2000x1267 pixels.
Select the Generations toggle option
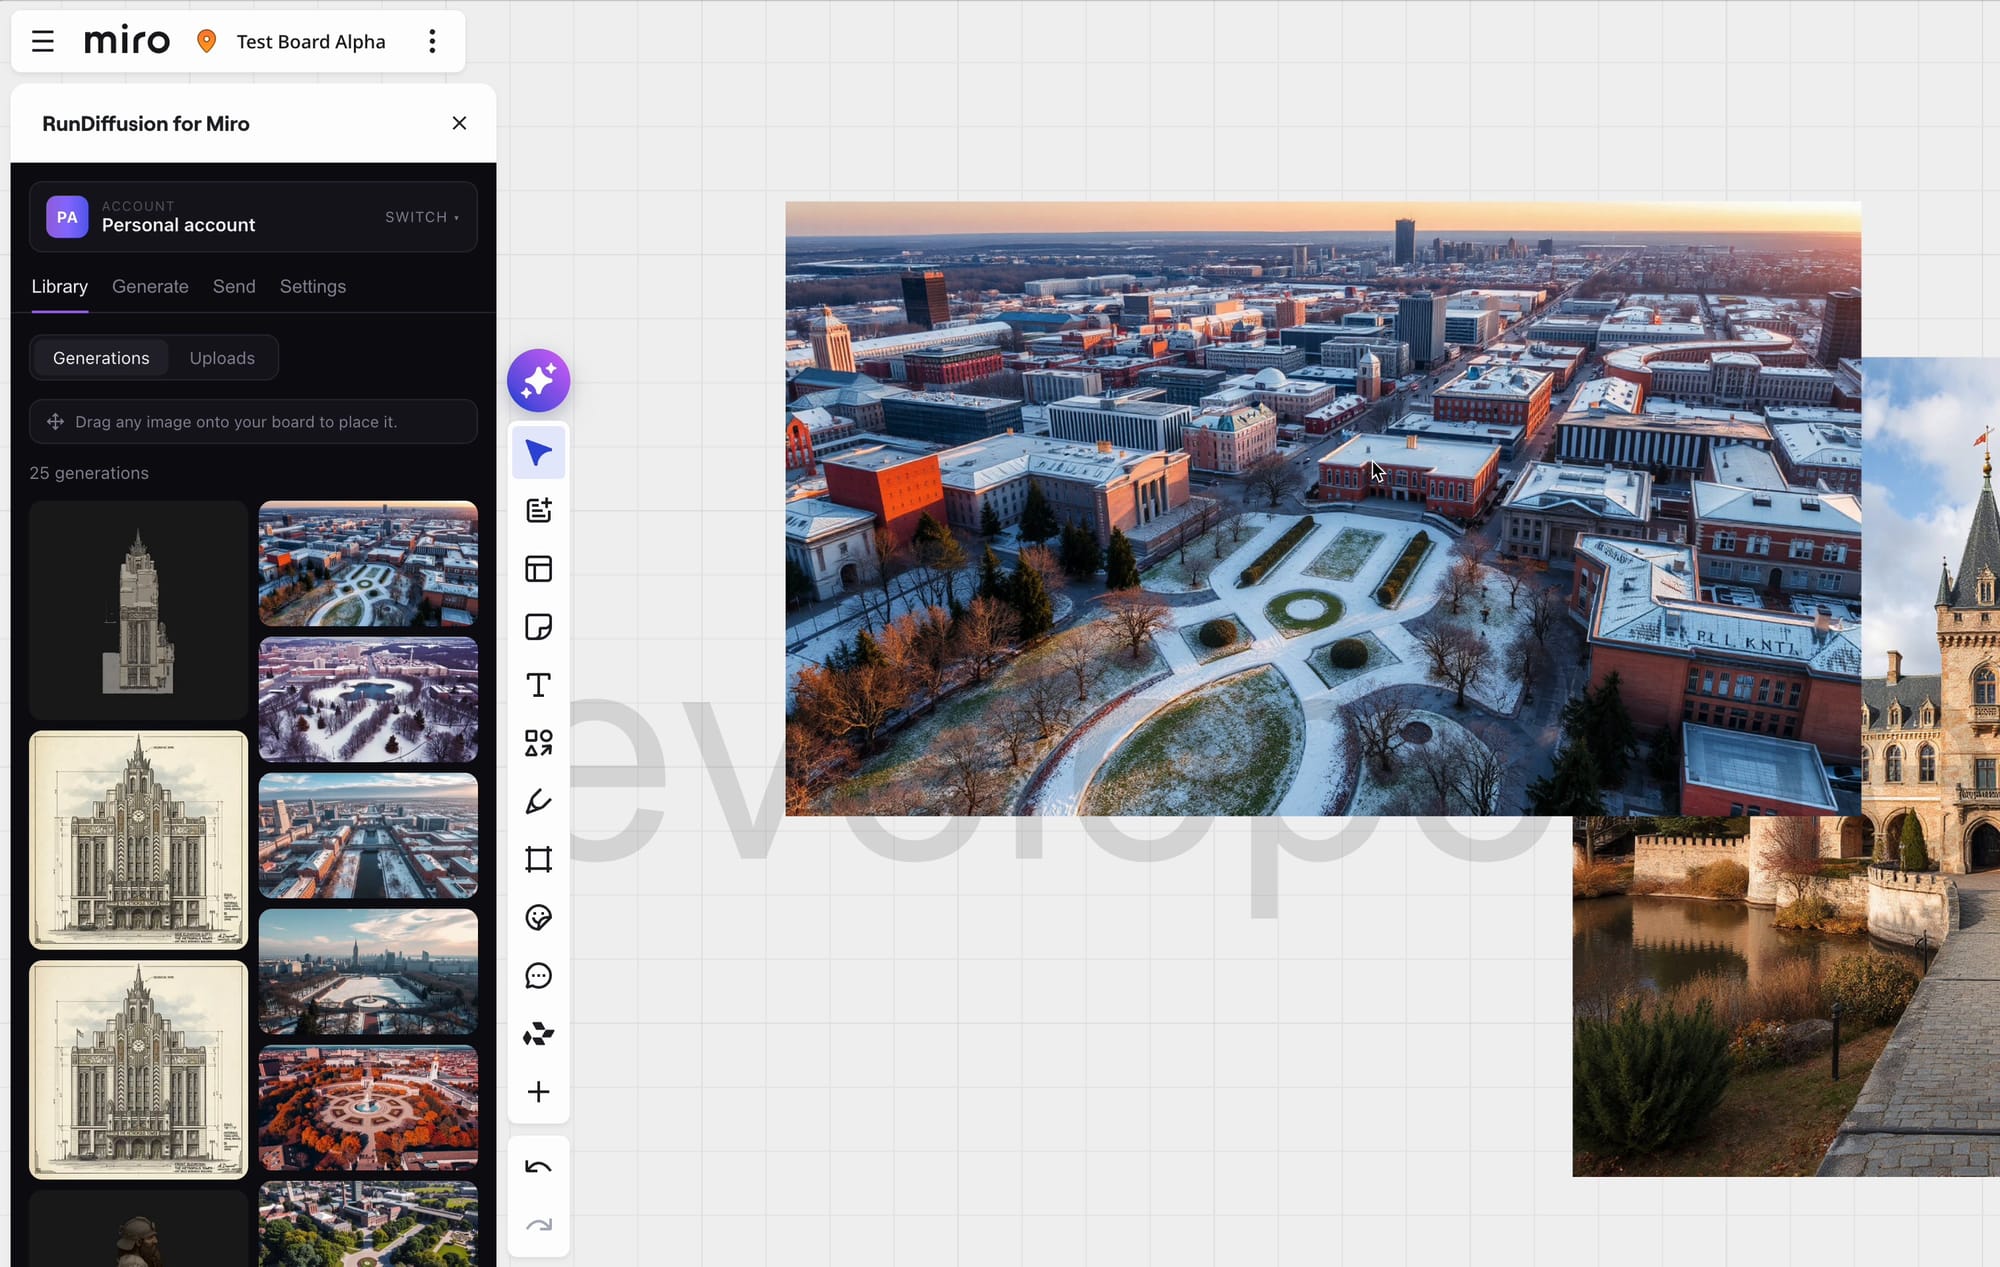[x=101, y=358]
